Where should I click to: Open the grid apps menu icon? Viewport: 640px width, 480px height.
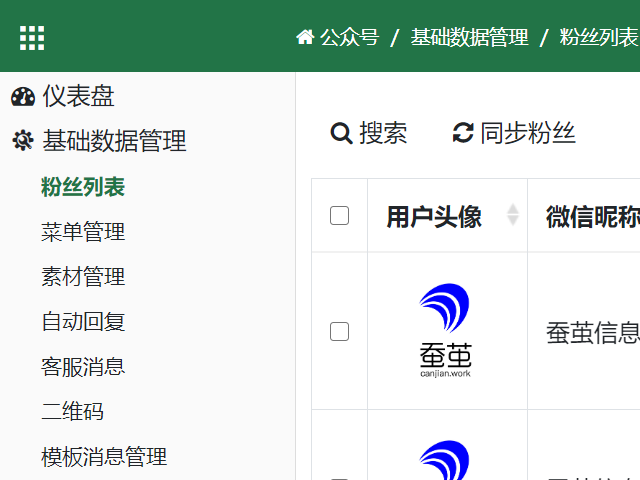[32, 38]
